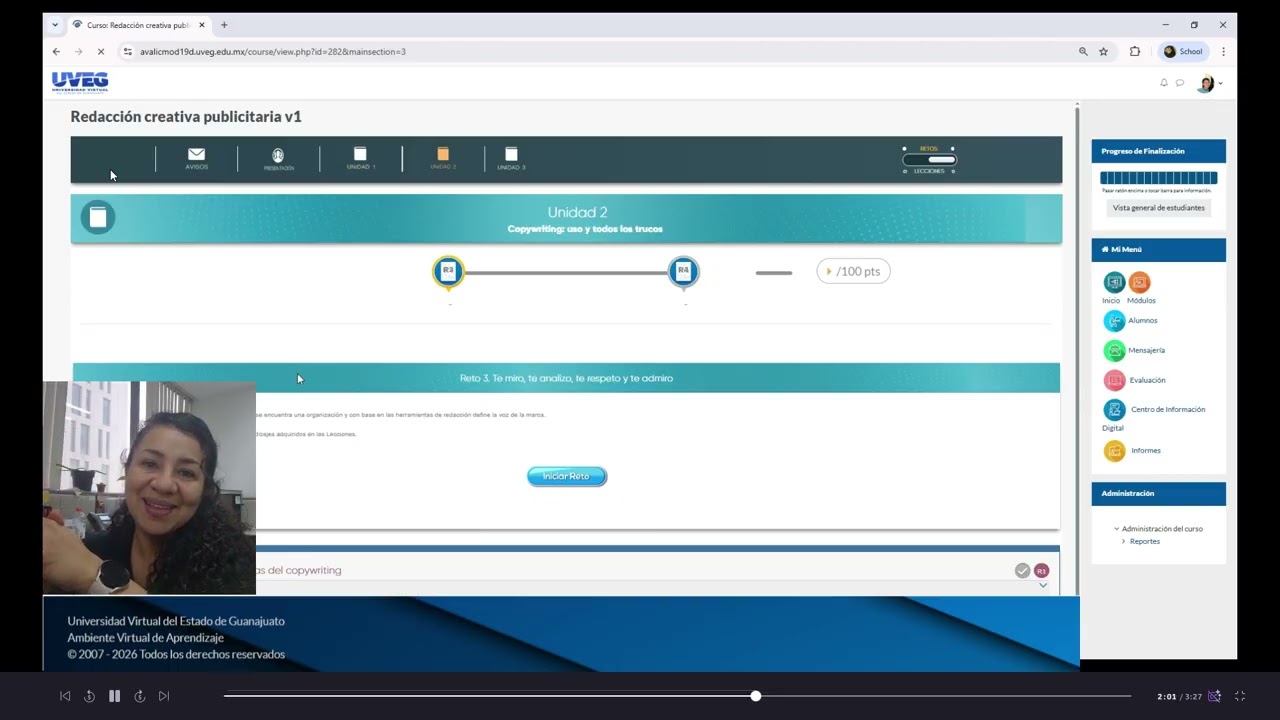Click the Mi Menú block header
This screenshot has height=720, width=1280.
[x=1159, y=249]
